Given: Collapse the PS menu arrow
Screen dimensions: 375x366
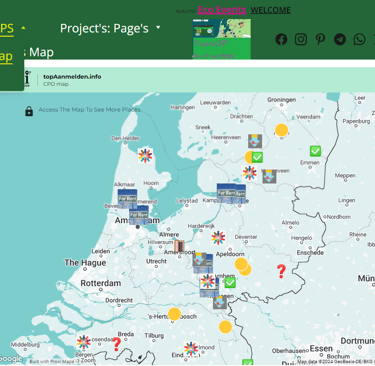Looking at the screenshot, I should click(x=23, y=28).
